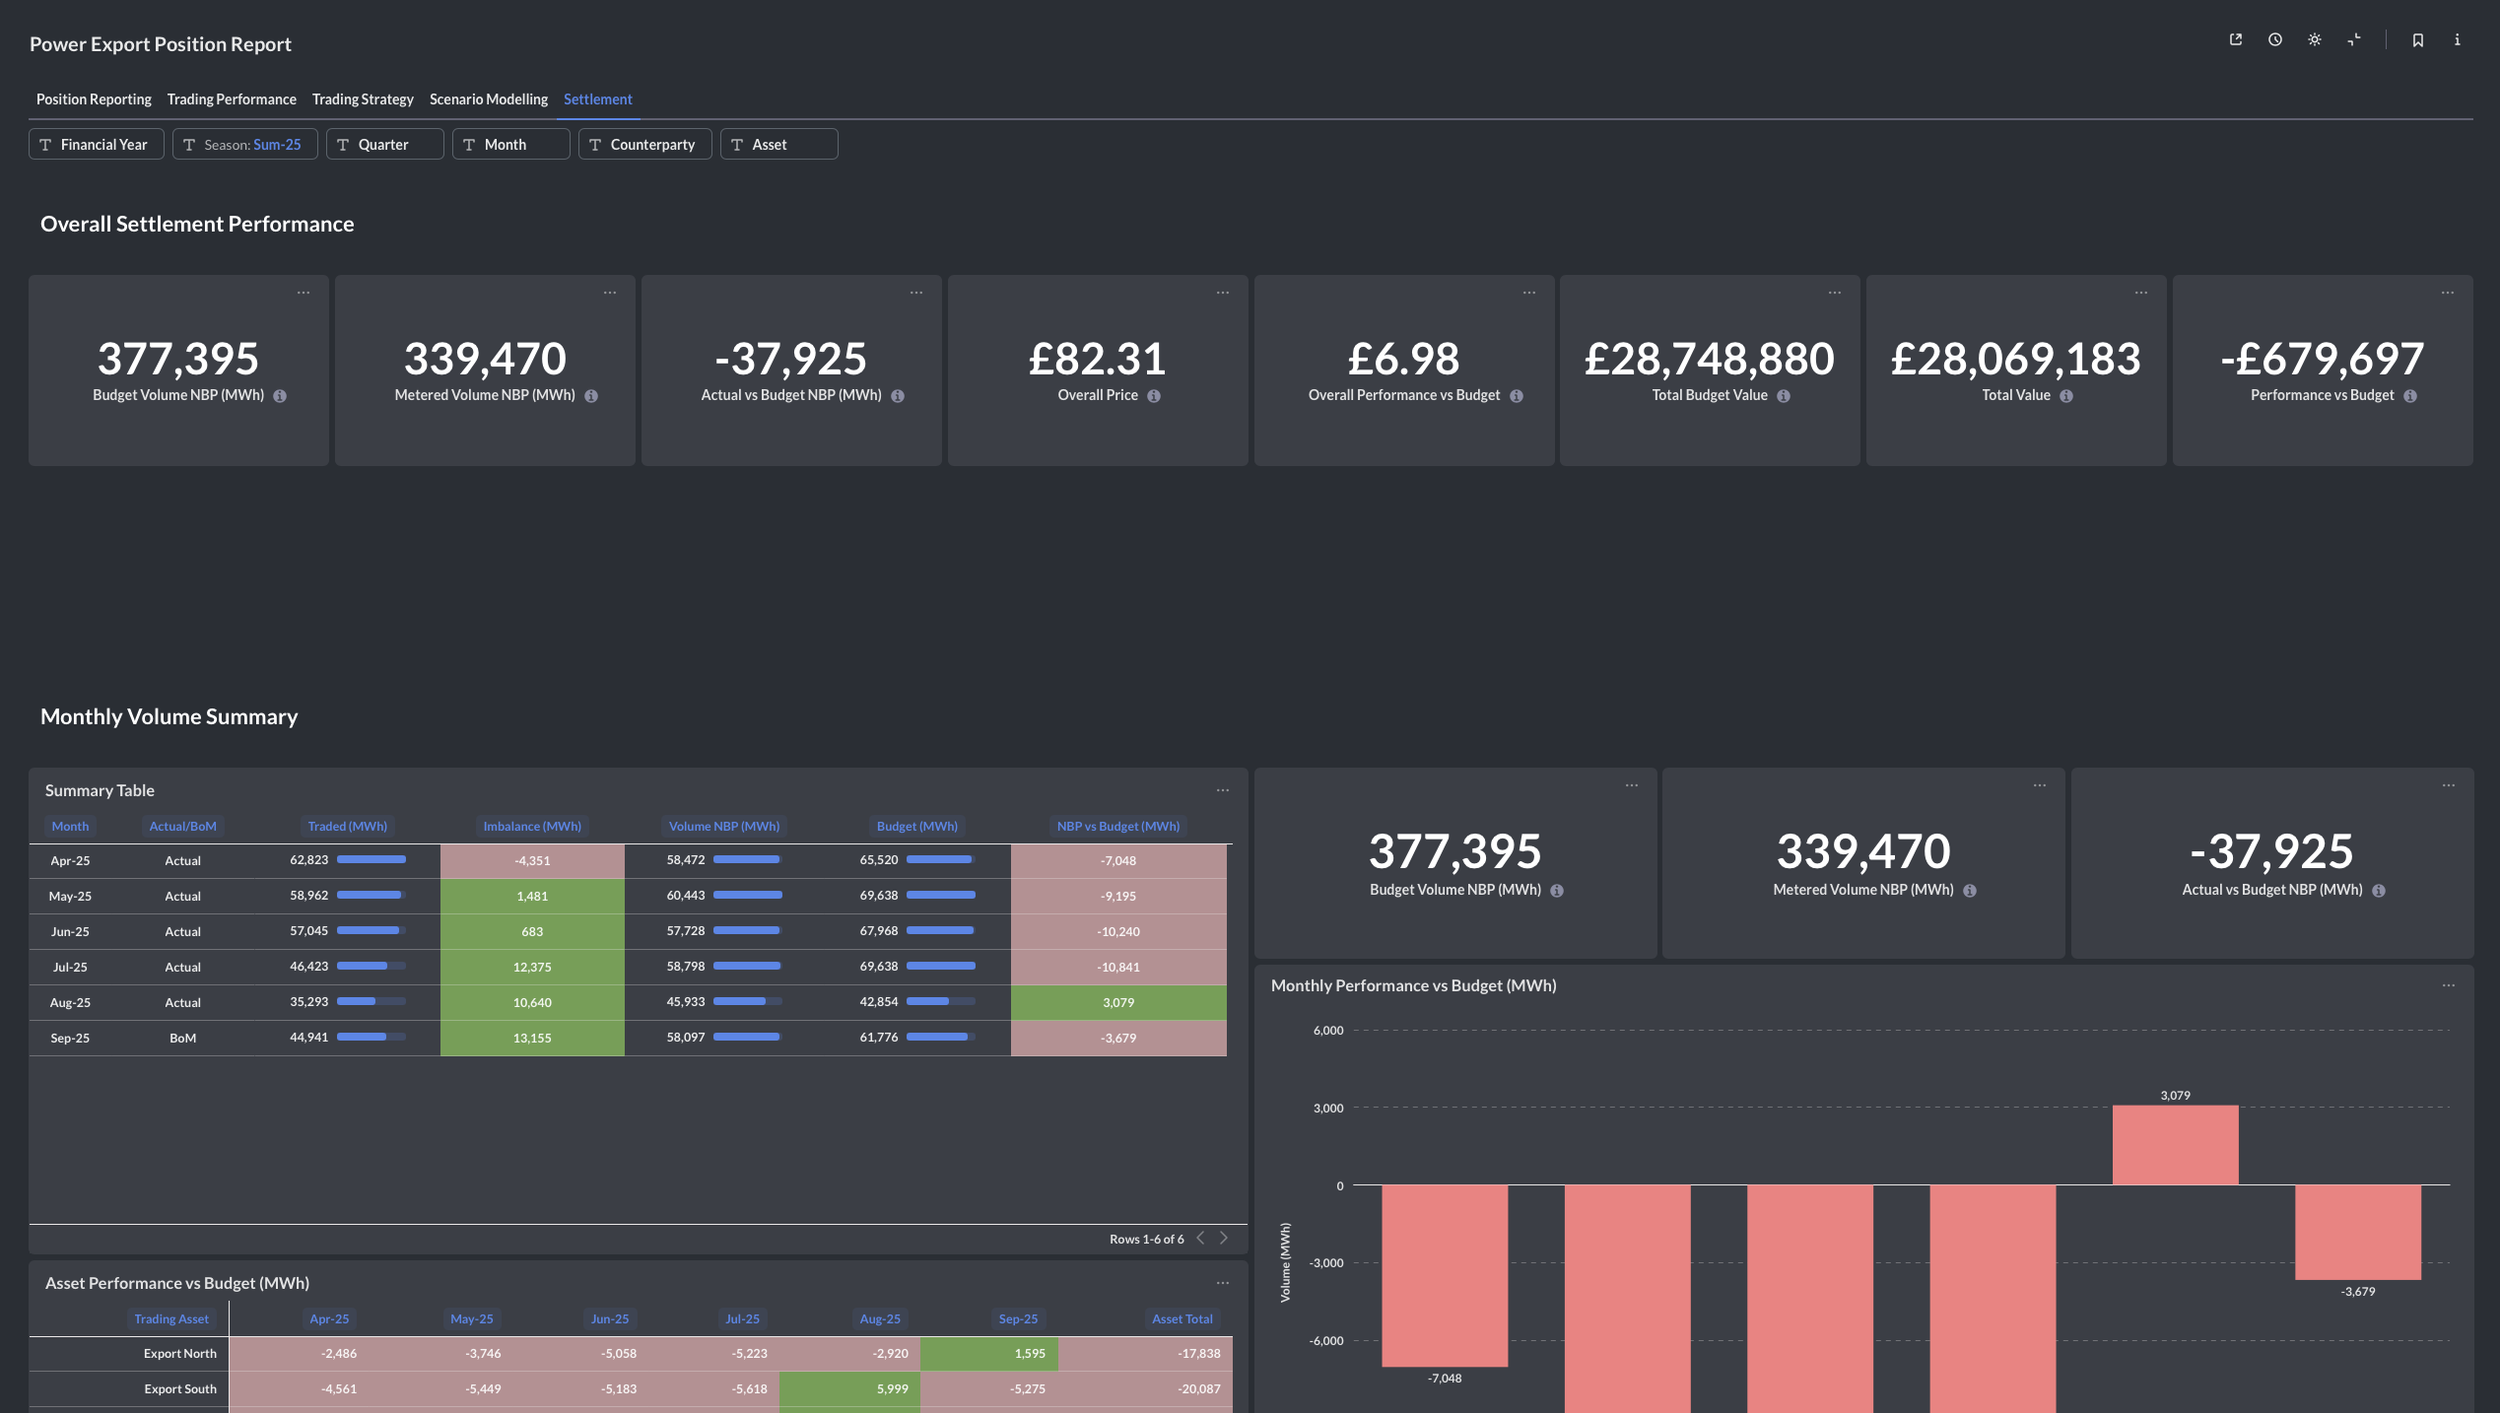Switch to Trading Performance tab
The image size is (2500, 1413).
pyautogui.click(x=231, y=99)
